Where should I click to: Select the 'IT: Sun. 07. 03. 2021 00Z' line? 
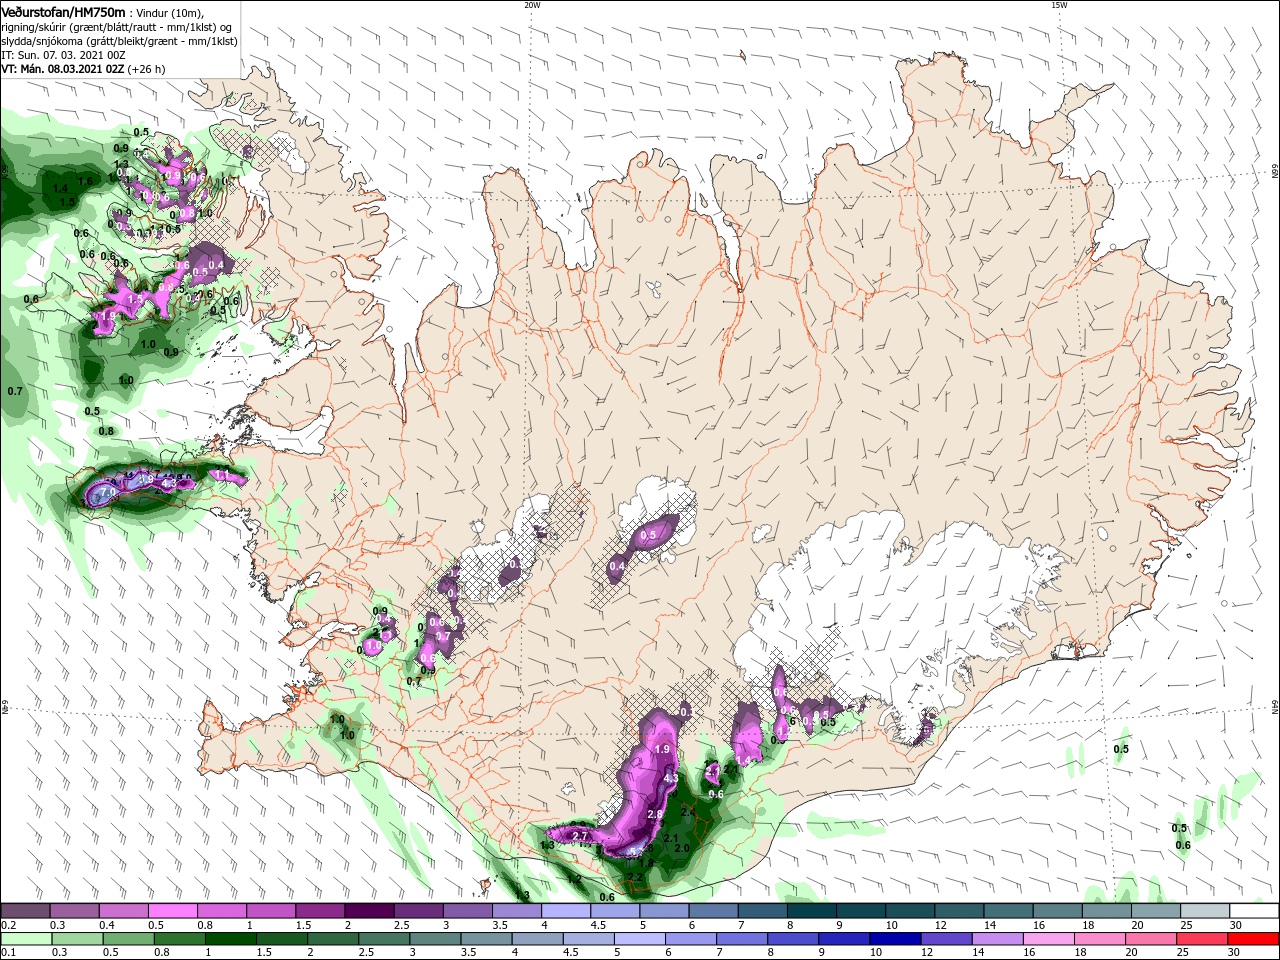[x=61, y=55]
